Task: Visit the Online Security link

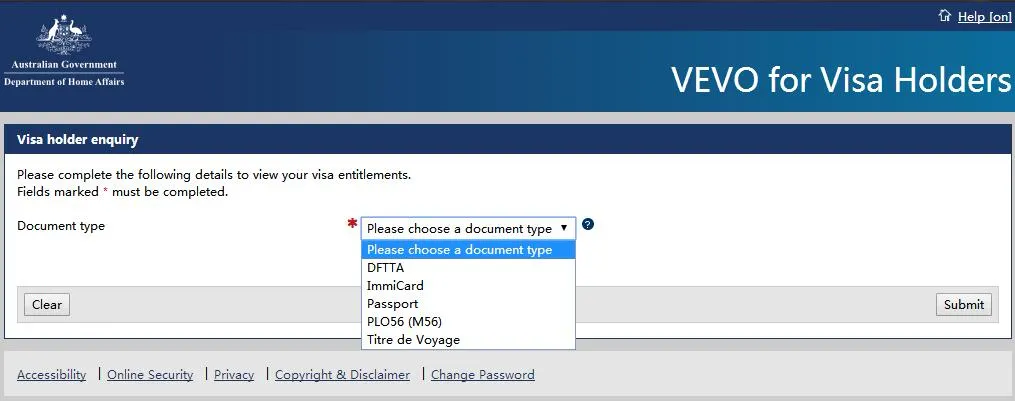Action: point(150,375)
